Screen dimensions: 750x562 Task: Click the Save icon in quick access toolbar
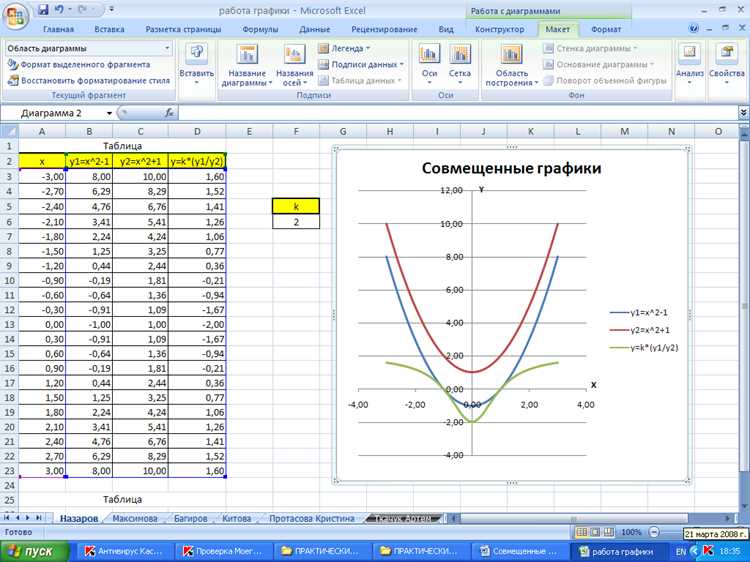(43, 10)
